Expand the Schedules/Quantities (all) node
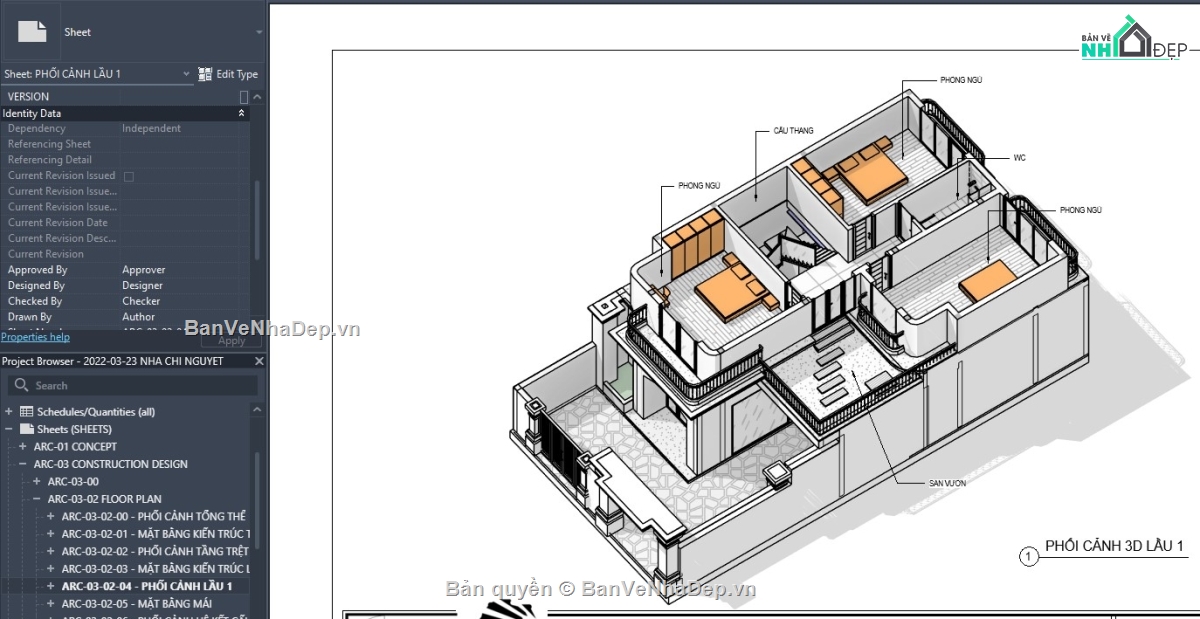 [x=9, y=412]
